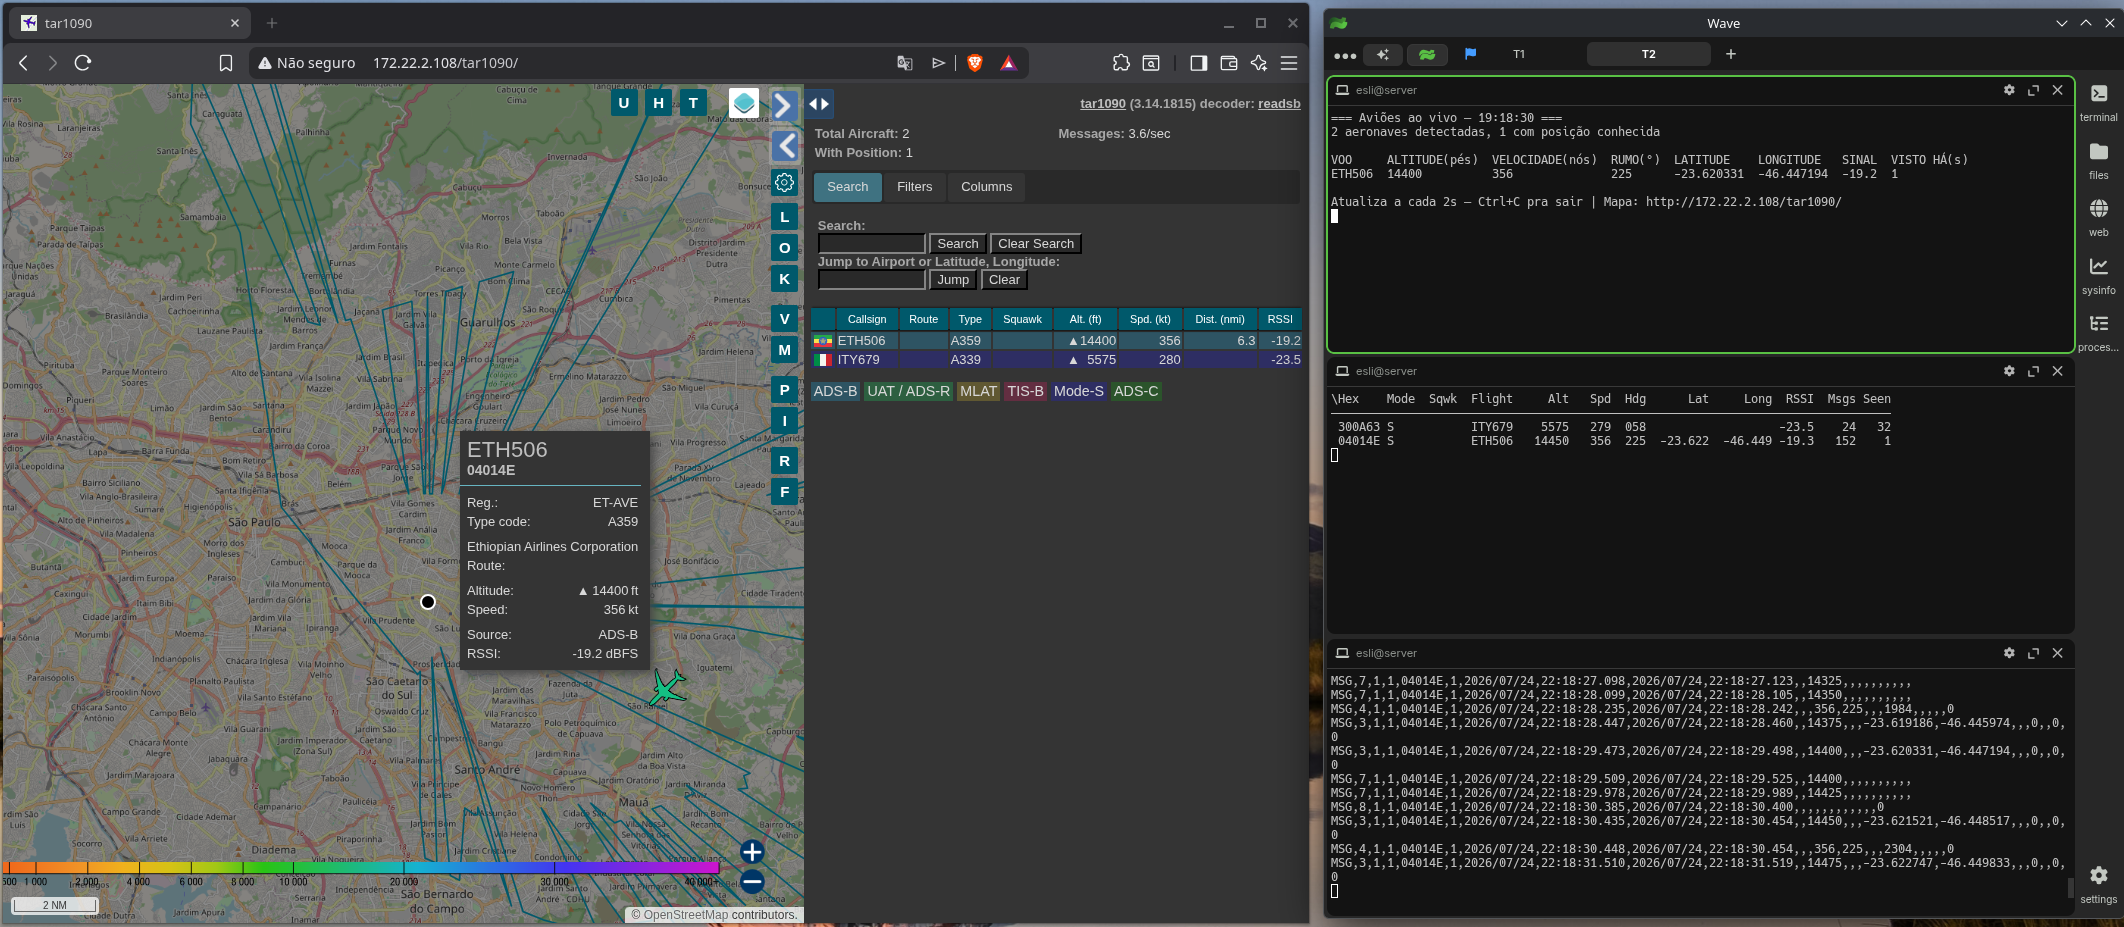Viewport: 2124px width, 927px height.
Task: Click the MLAT legend color label
Action: [979, 392]
